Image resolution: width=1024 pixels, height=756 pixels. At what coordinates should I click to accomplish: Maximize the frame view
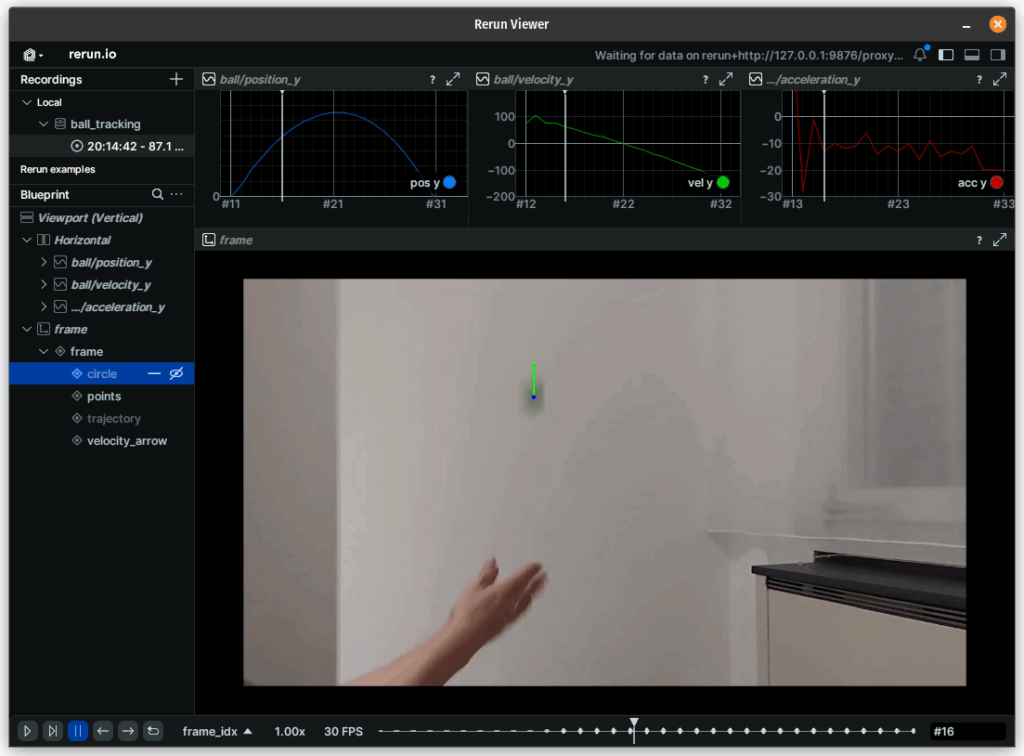(1000, 240)
